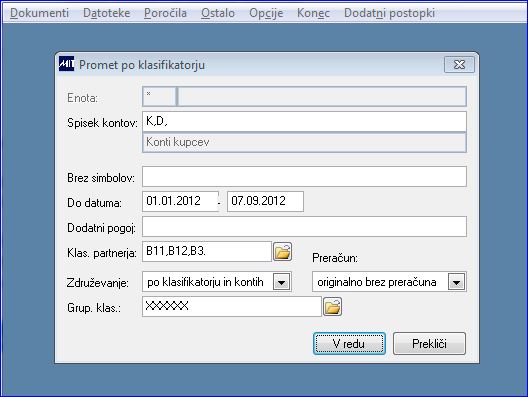
Task: Click the end date field 07.09.2012
Action: (265, 201)
